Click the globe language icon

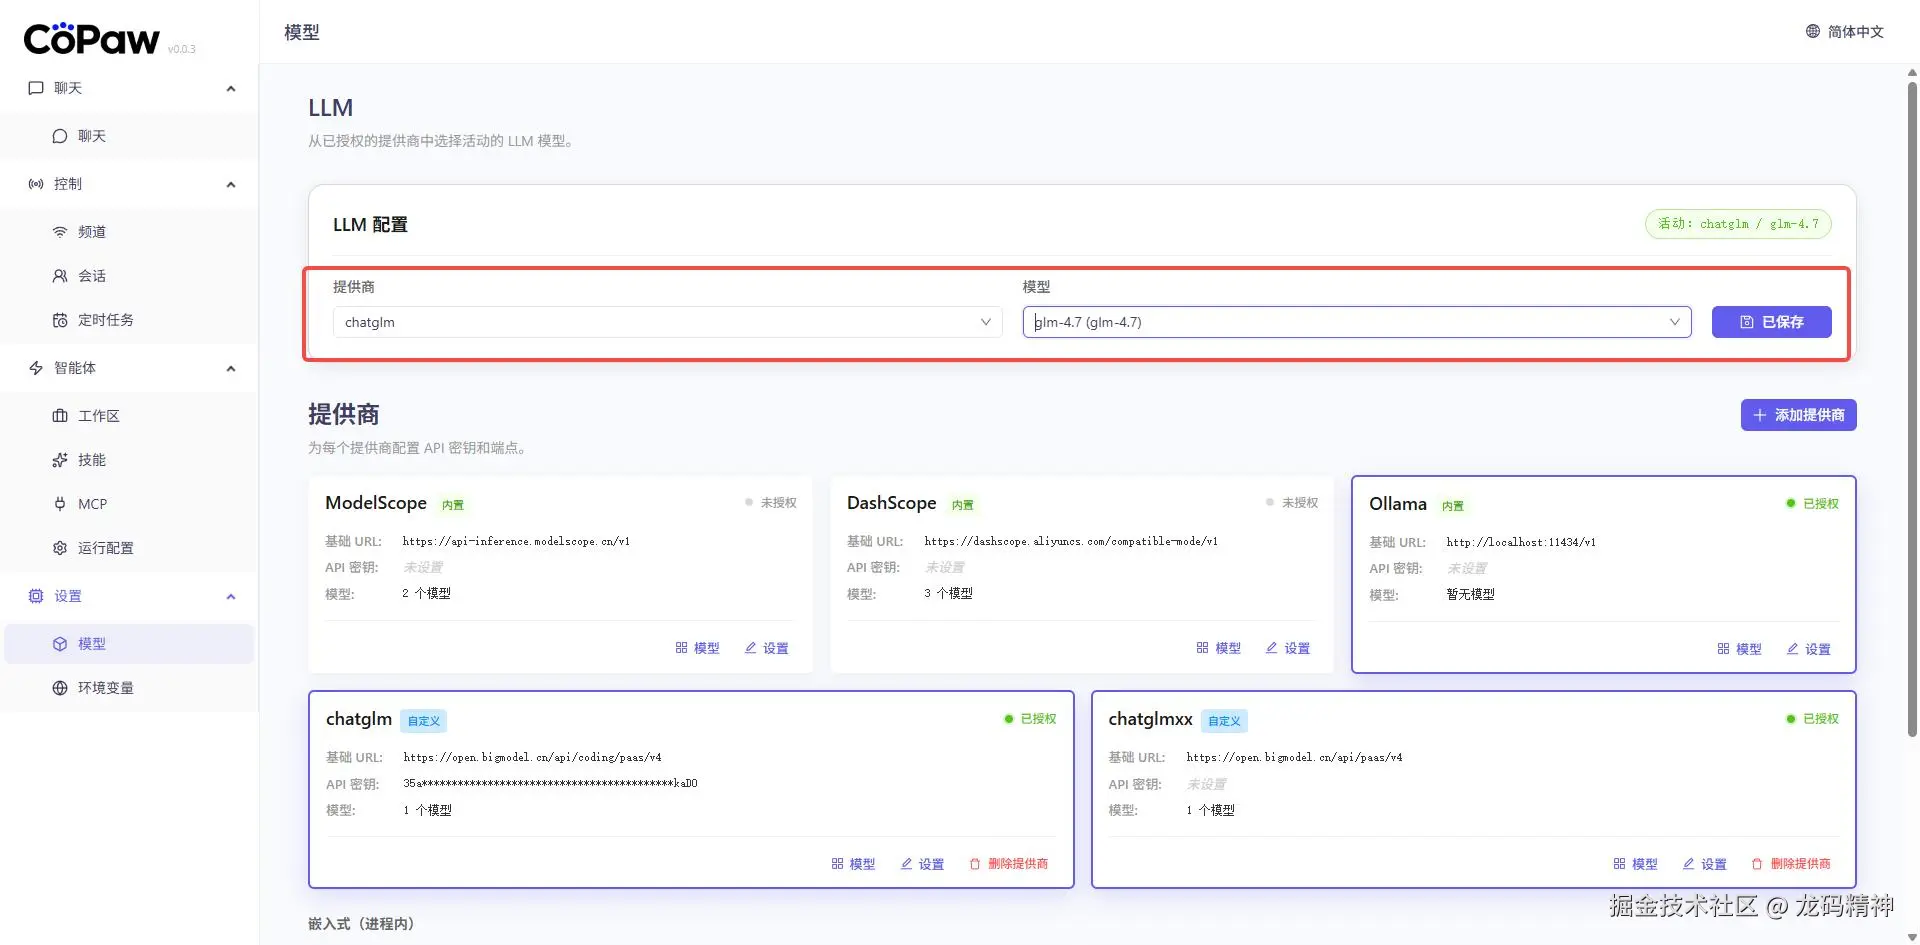1813,32
